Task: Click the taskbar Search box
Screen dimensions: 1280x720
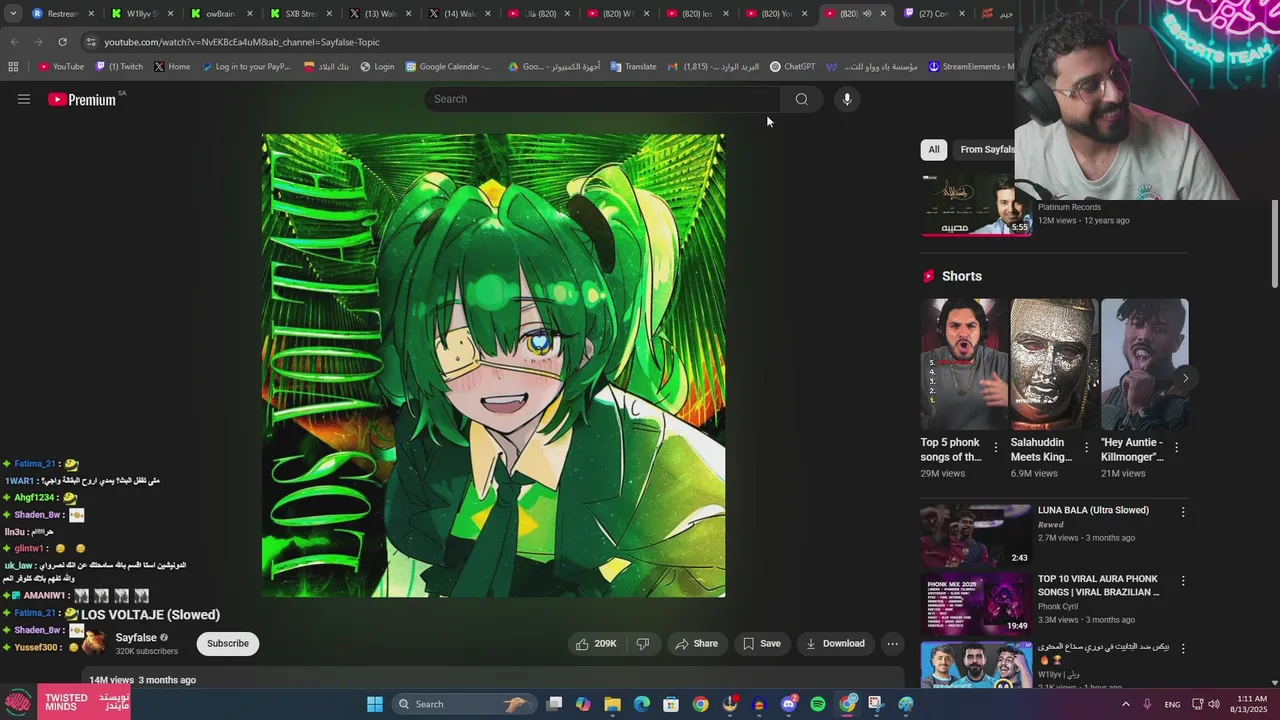Action: tap(463, 704)
